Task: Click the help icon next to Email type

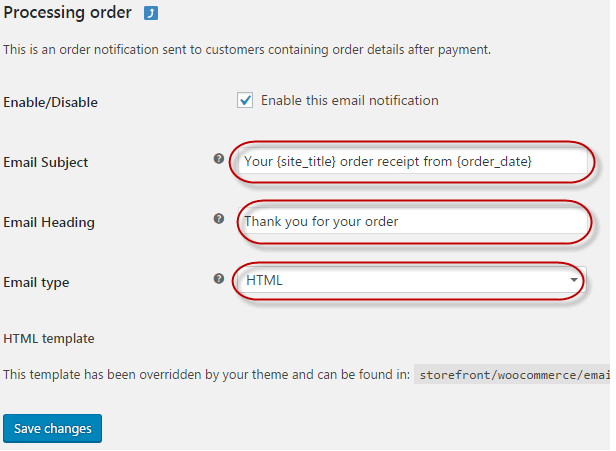Action: [x=219, y=279]
